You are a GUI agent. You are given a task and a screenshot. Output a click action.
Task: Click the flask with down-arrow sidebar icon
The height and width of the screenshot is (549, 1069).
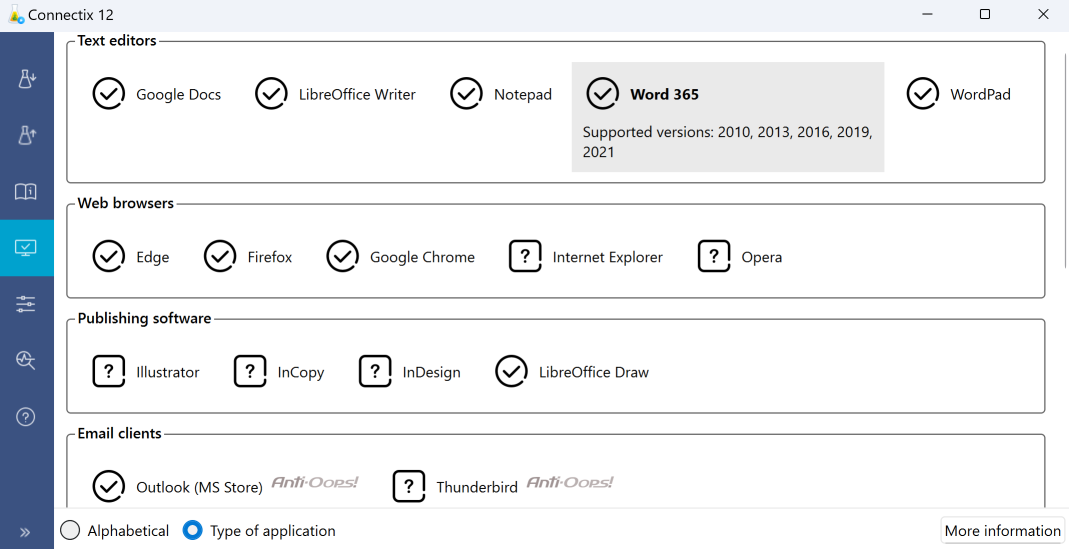(27, 80)
